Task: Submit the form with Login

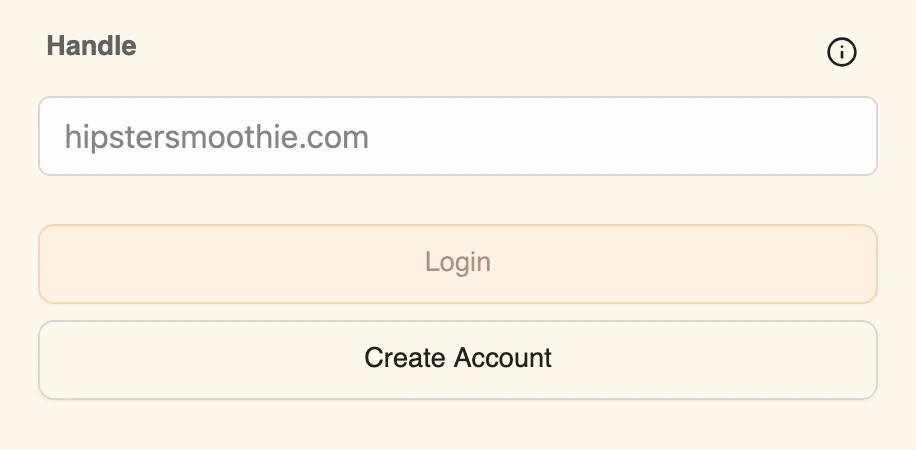Action: (458, 263)
